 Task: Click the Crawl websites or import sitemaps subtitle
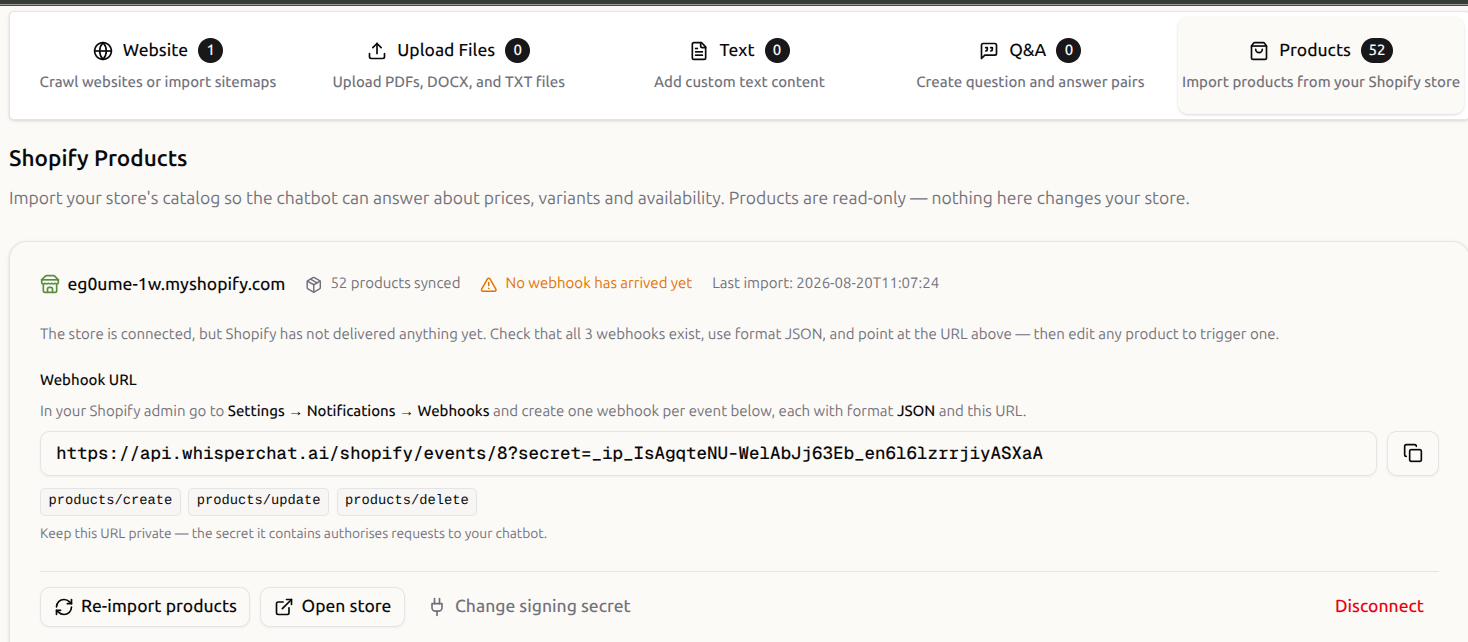pyautogui.click(x=158, y=82)
